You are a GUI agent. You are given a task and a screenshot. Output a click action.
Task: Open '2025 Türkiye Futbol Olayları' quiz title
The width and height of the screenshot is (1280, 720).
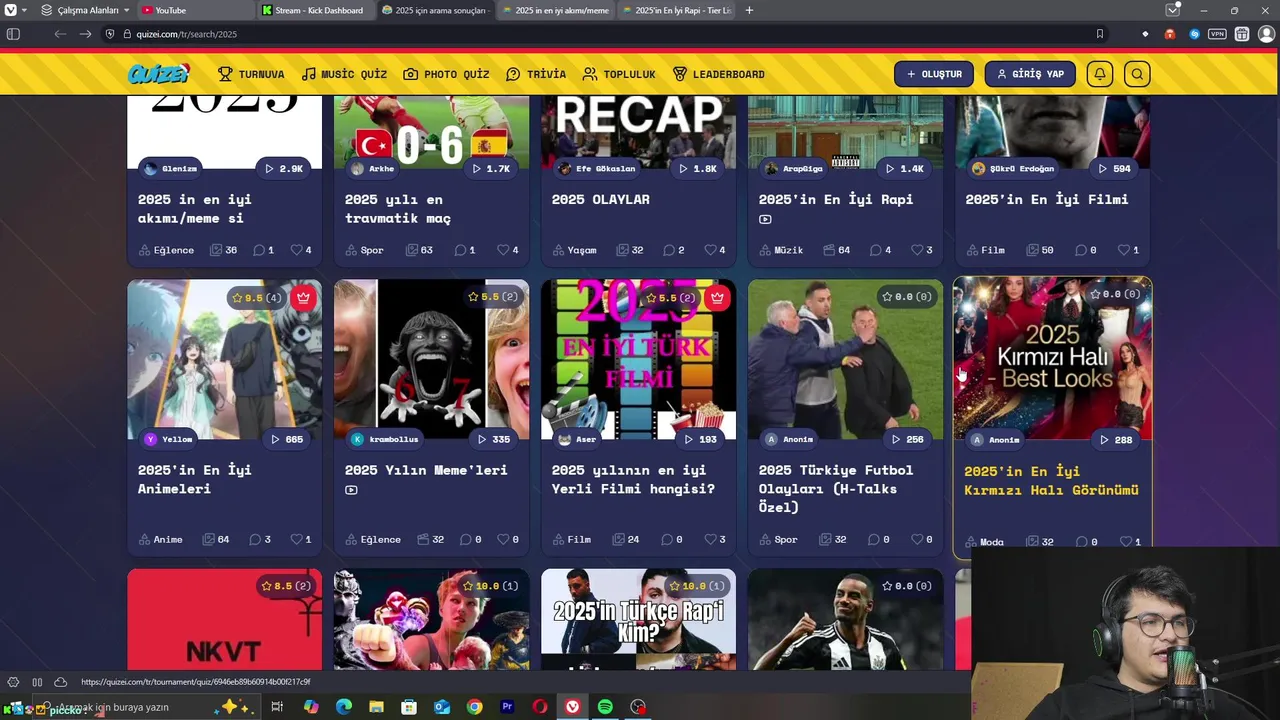pyautogui.click(x=836, y=488)
